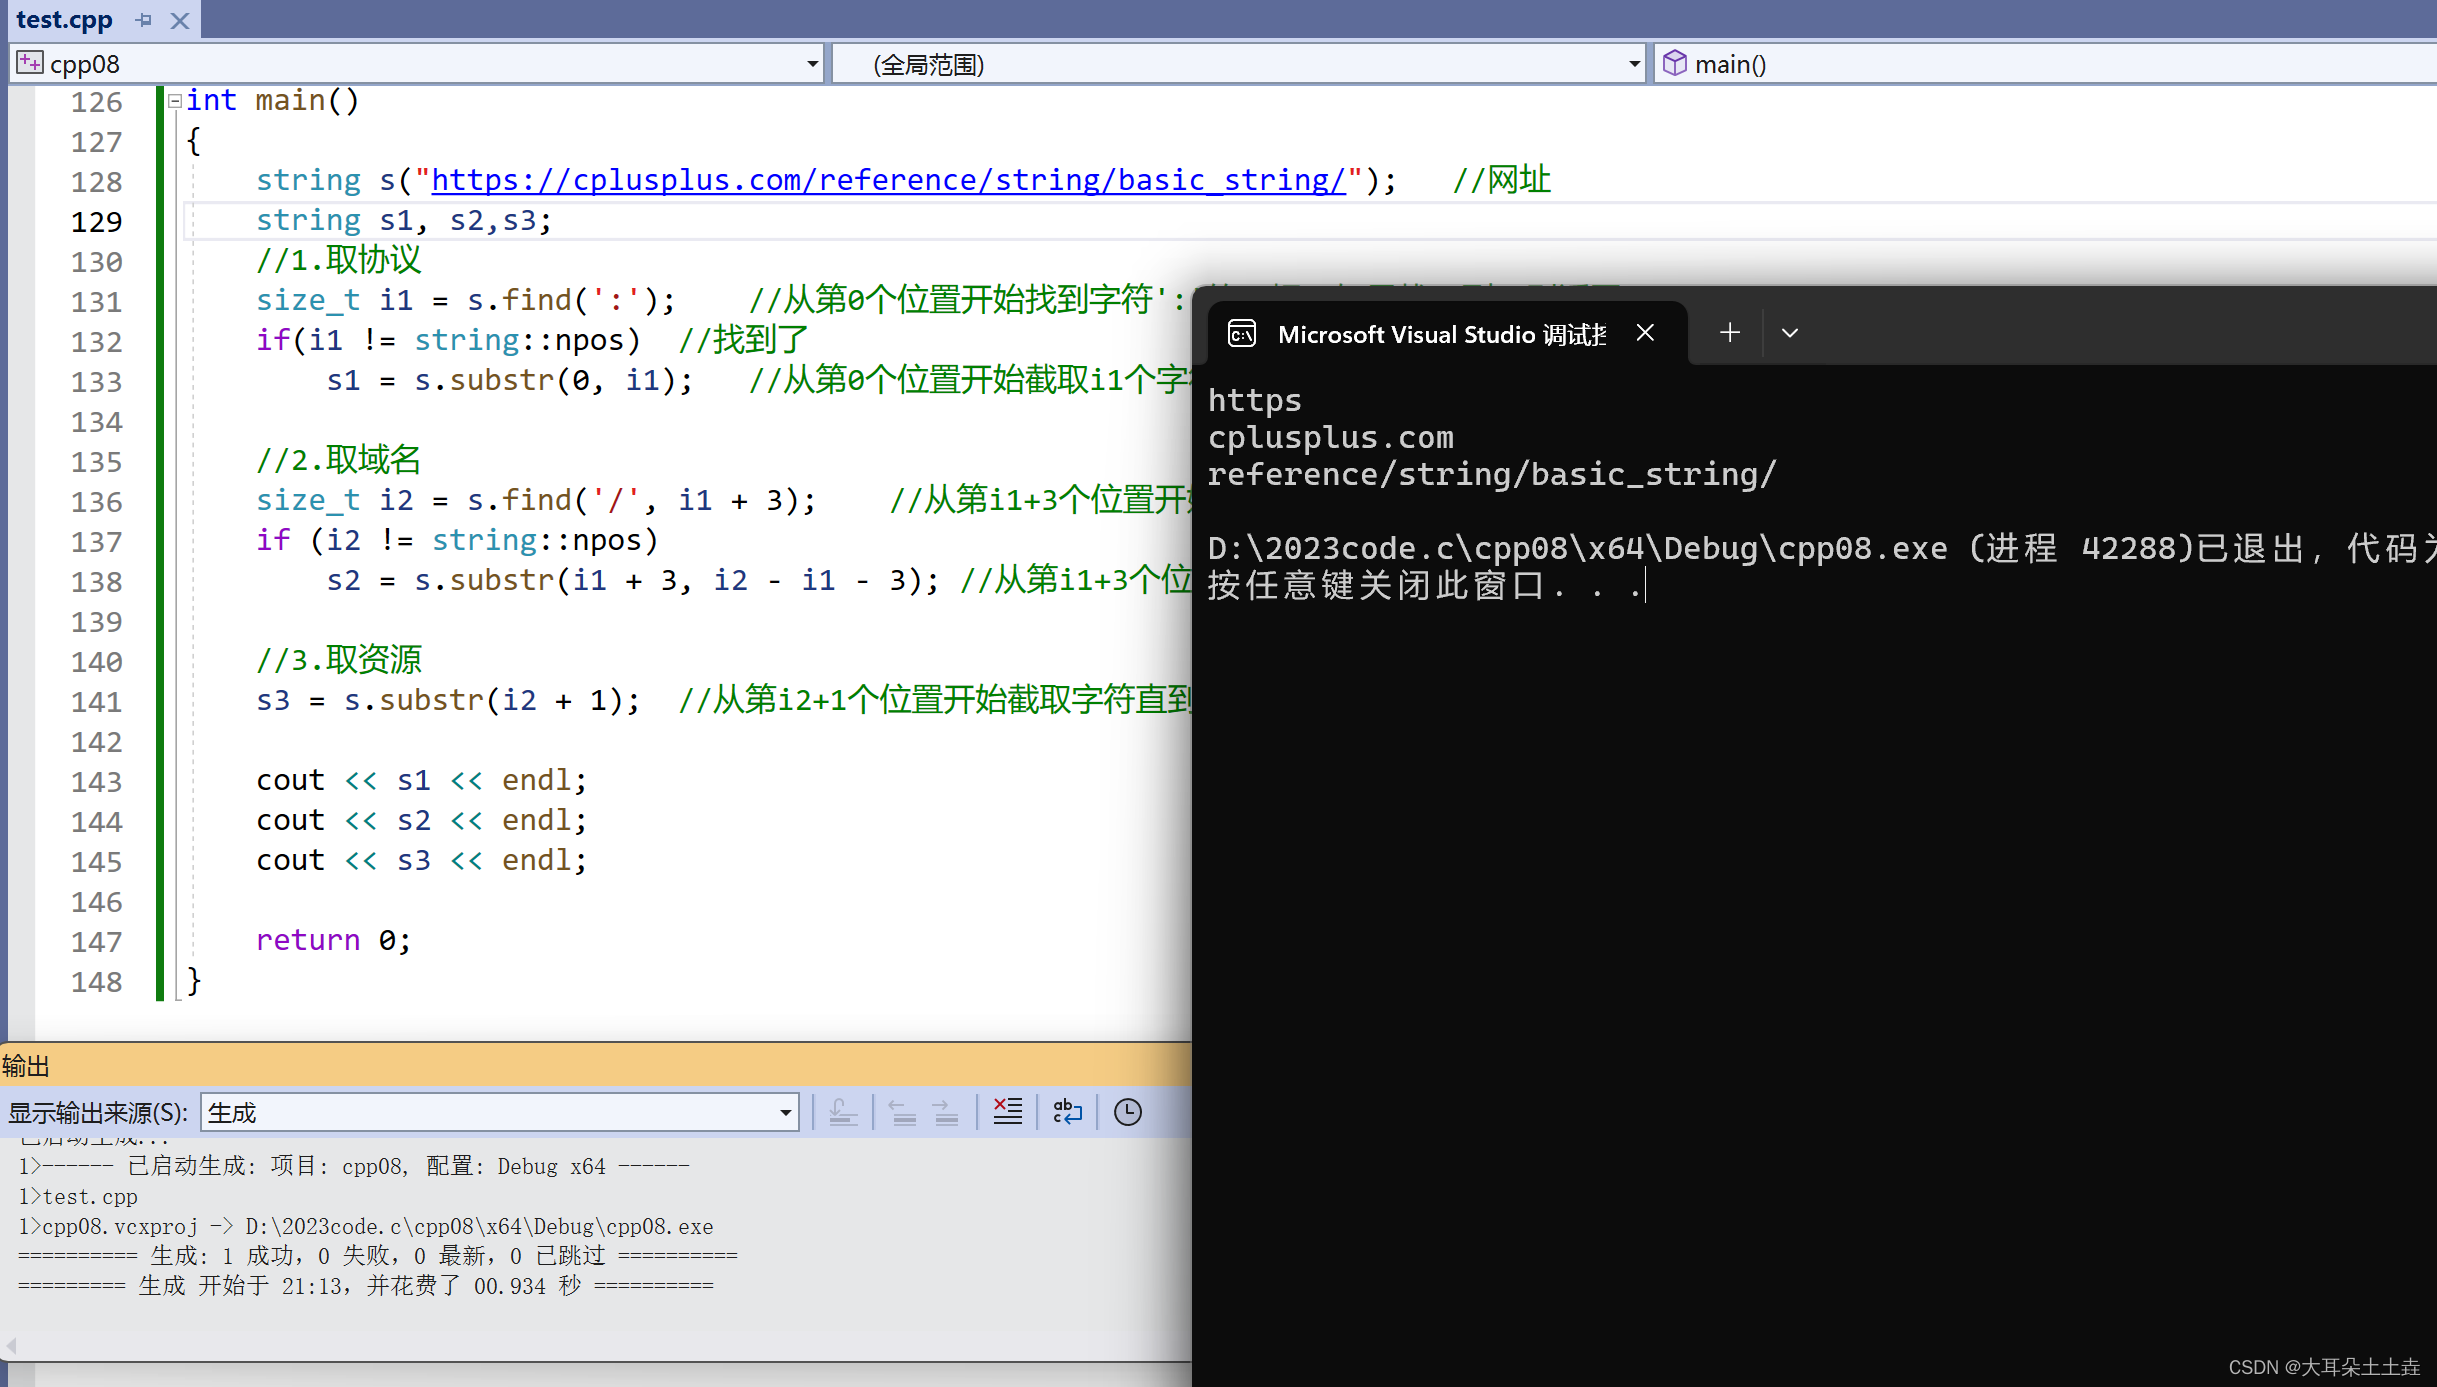
Task: Collapse the main() function outline
Action: [175, 101]
